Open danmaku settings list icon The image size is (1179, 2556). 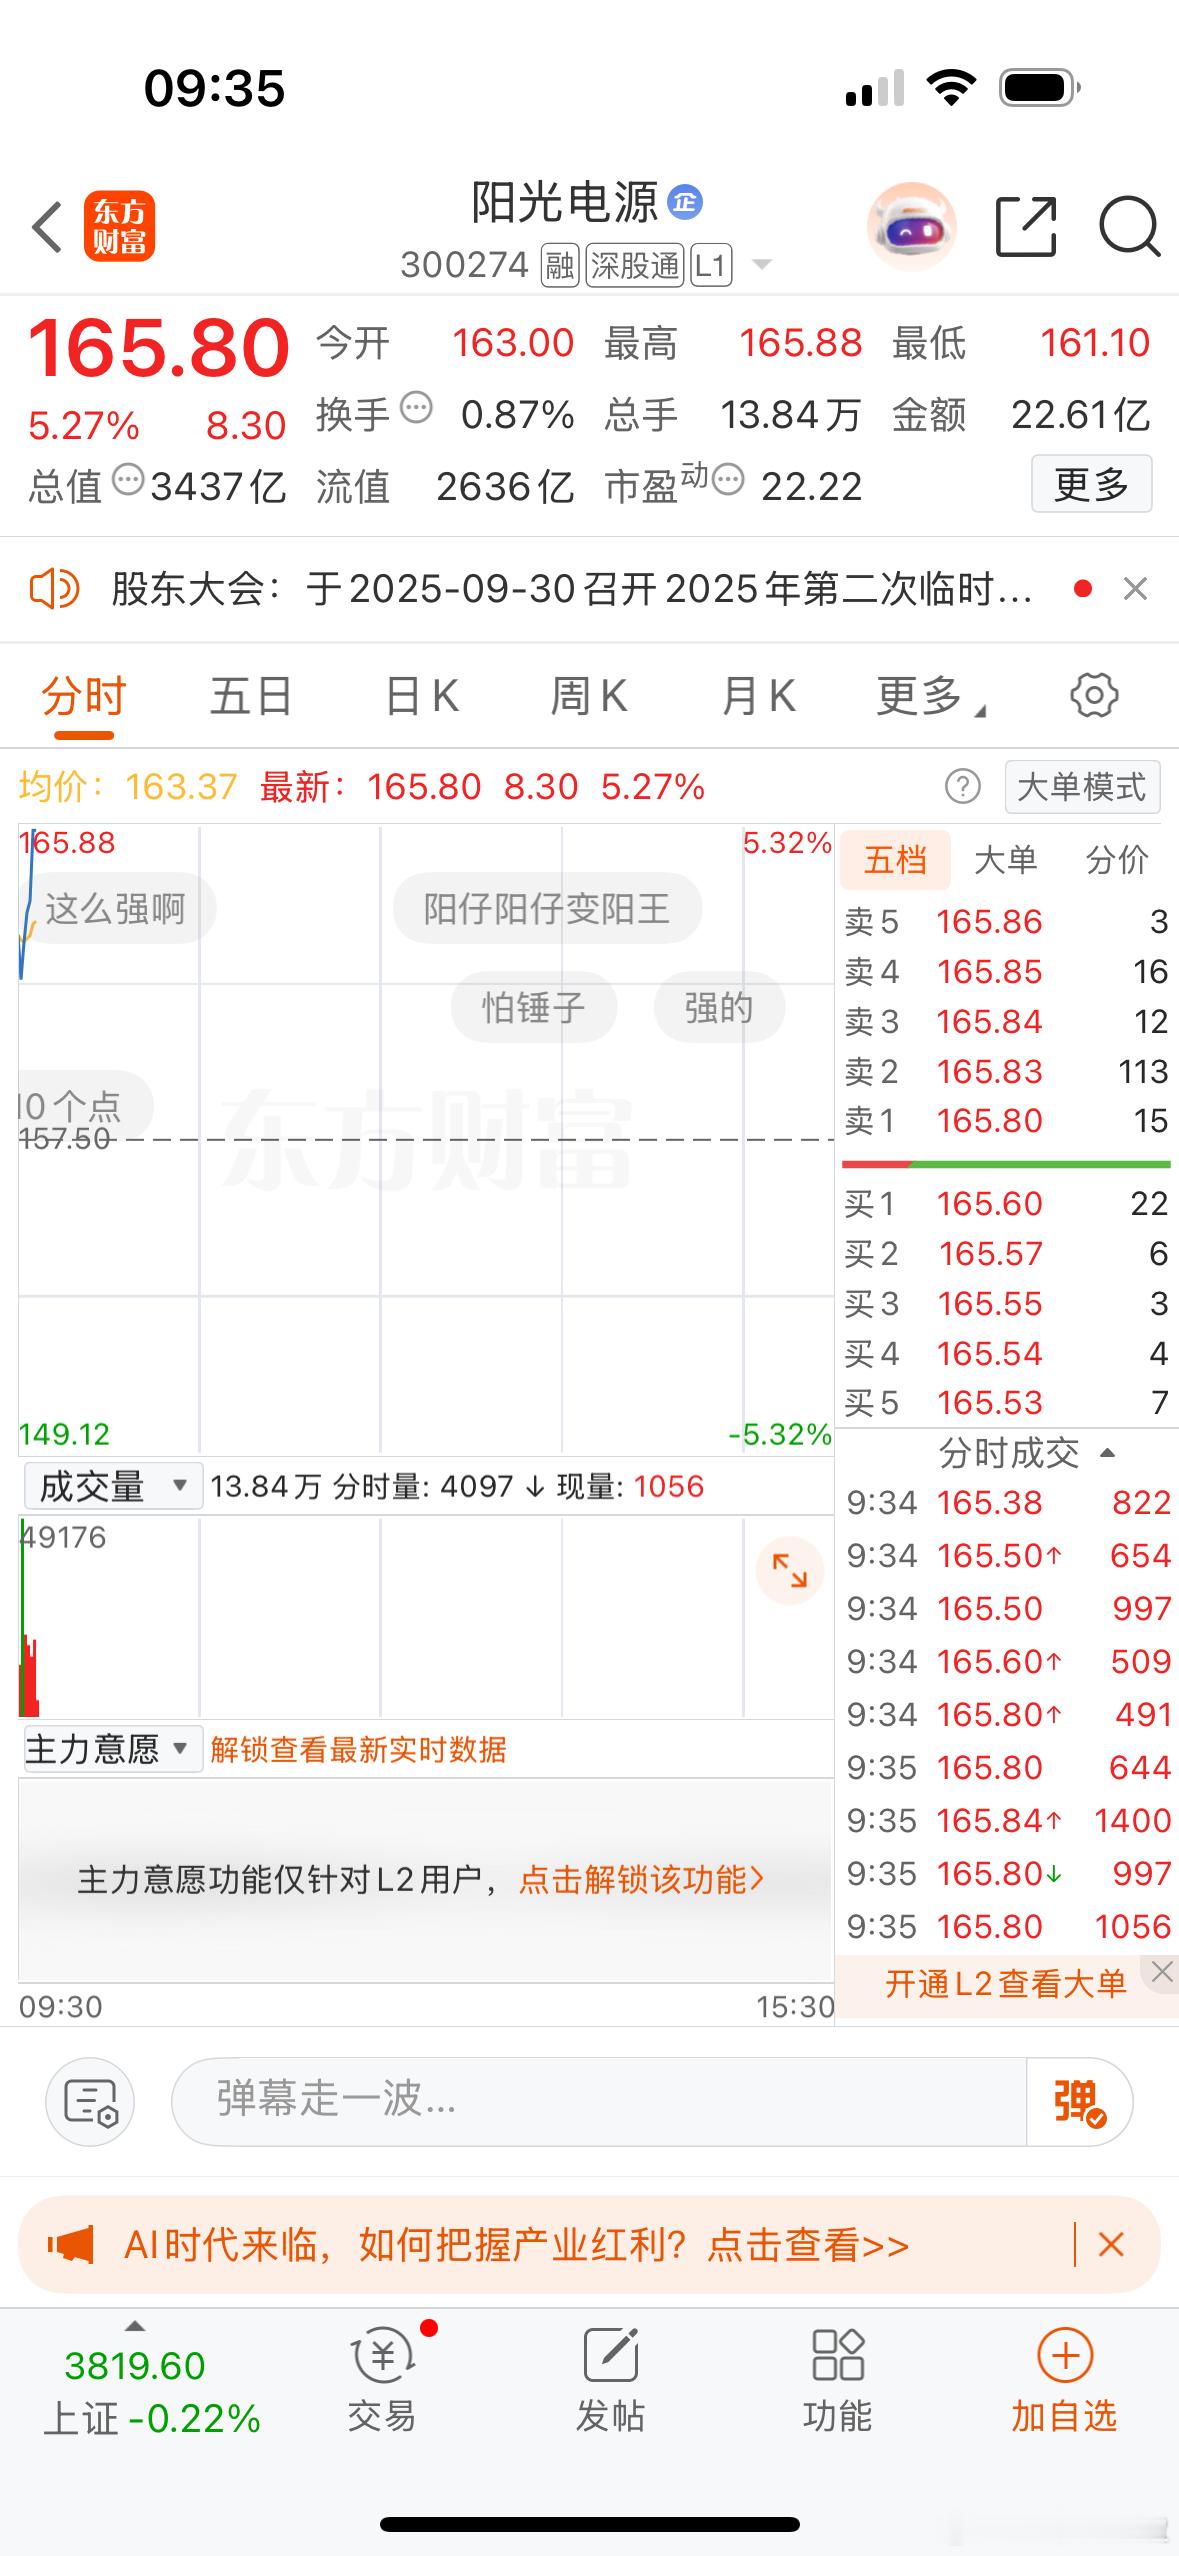click(x=90, y=2102)
